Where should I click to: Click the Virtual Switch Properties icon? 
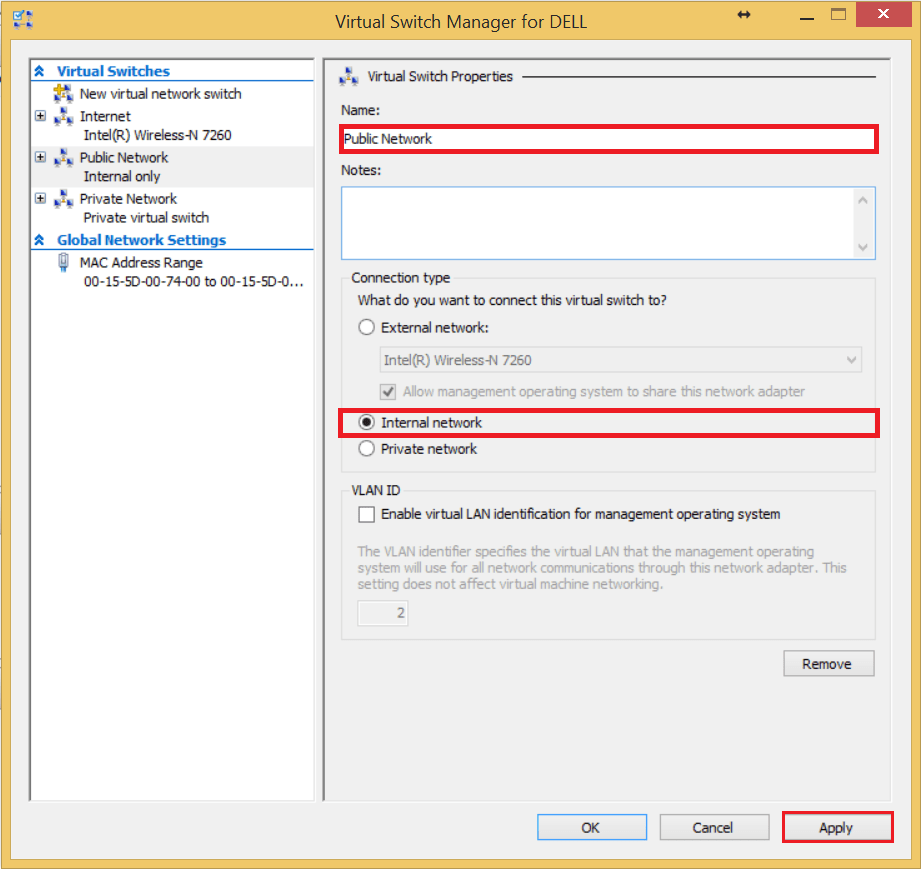[x=348, y=76]
